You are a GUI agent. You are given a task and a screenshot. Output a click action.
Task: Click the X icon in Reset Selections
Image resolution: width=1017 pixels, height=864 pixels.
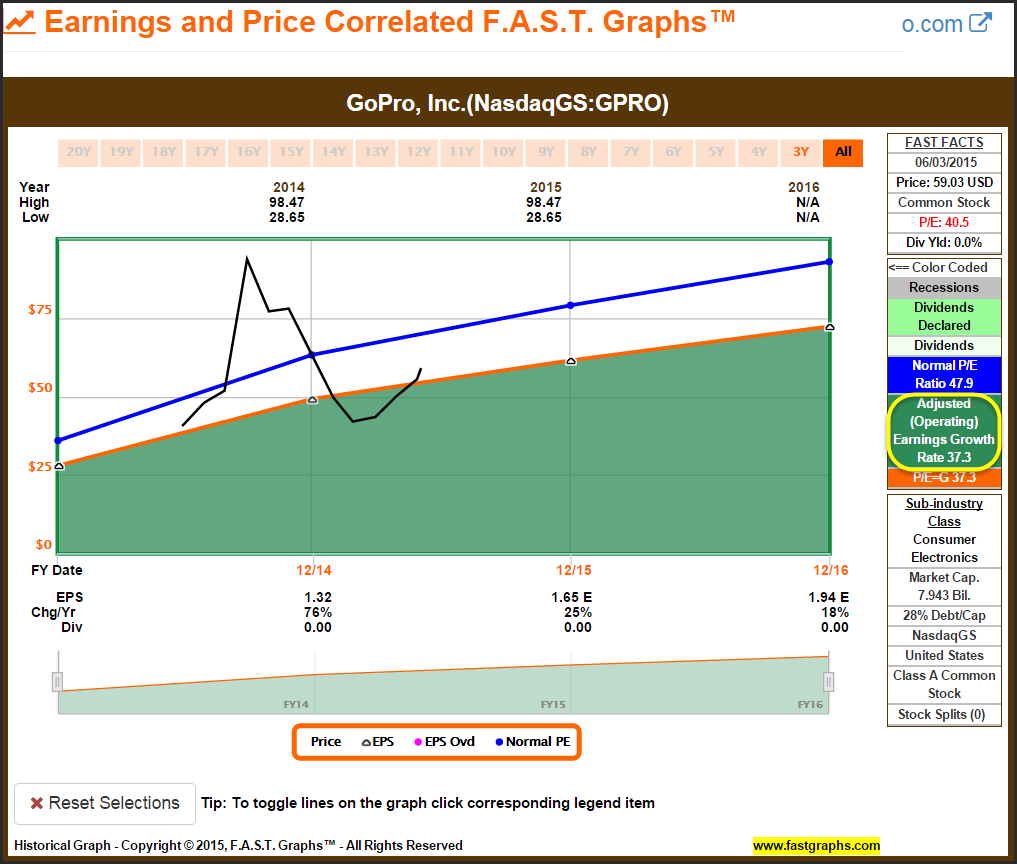pyautogui.click(x=36, y=803)
